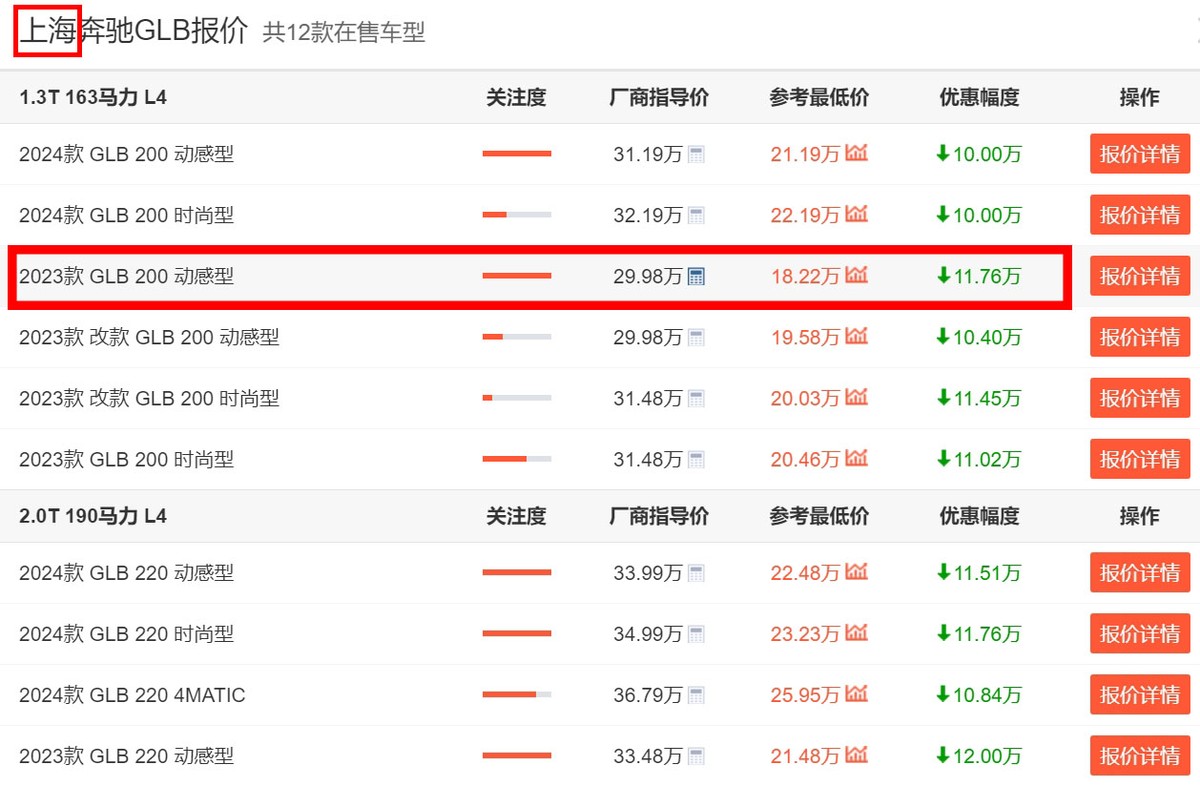The width and height of the screenshot is (1200, 785).
Task: Open 报价详情 for 2023款 GLB 200 时尚型
Action: pos(1140,459)
